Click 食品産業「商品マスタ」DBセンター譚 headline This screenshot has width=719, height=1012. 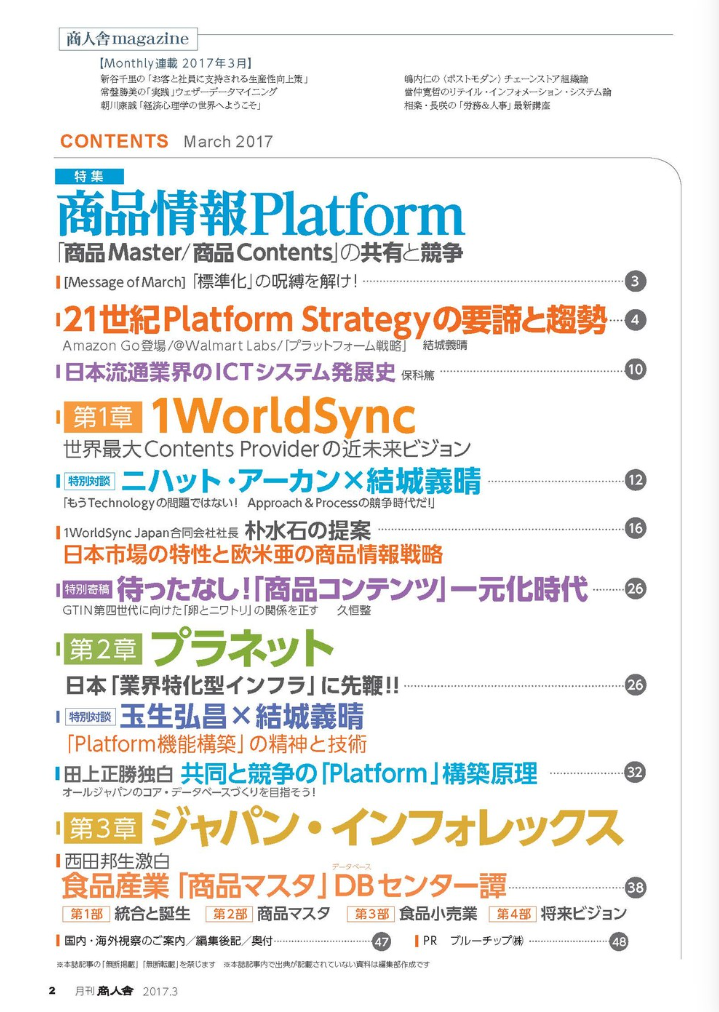(284, 886)
